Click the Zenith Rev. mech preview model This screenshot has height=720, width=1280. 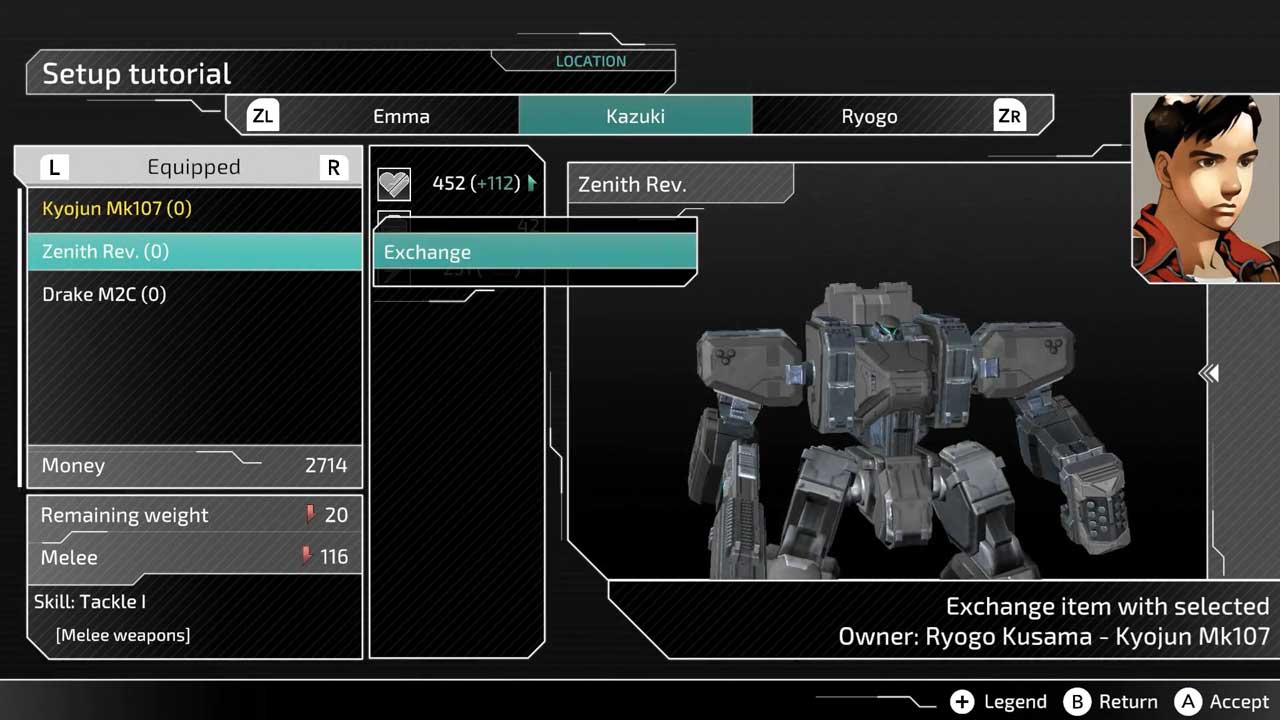click(x=890, y=430)
